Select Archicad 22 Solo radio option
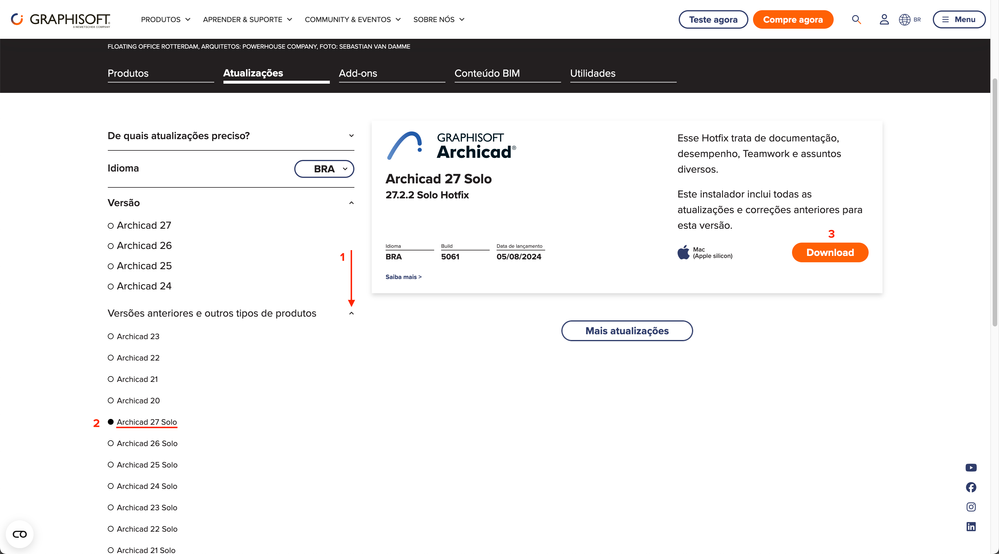The width and height of the screenshot is (999, 554). coord(111,529)
